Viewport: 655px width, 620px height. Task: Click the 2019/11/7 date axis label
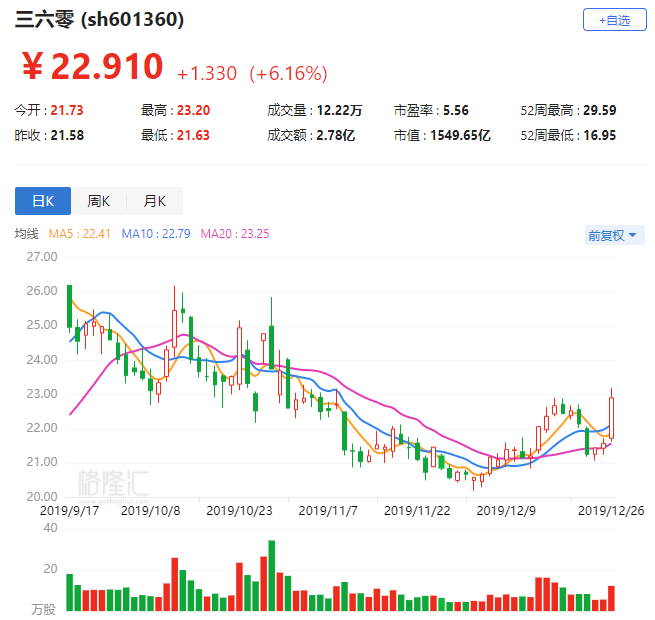tap(328, 511)
